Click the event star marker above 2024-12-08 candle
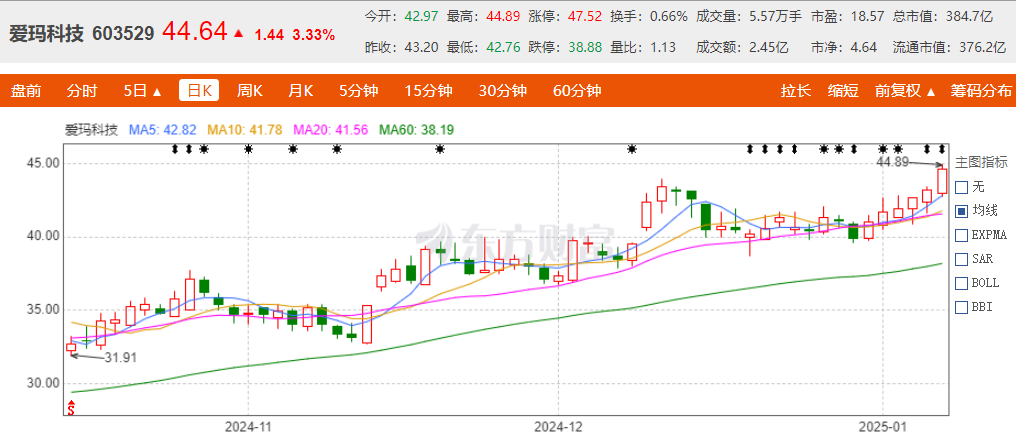The image size is (1016, 439). (632, 149)
